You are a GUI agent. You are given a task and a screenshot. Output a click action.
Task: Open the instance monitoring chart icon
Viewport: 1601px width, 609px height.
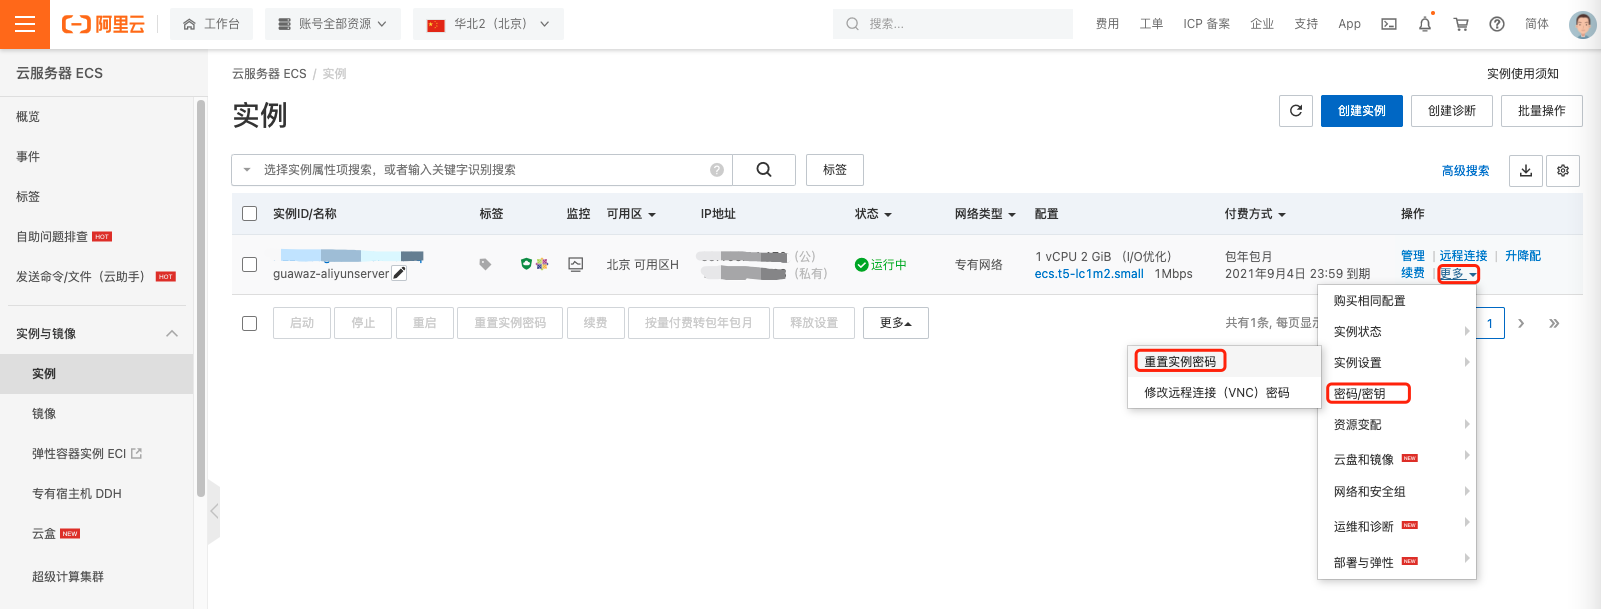[575, 264]
